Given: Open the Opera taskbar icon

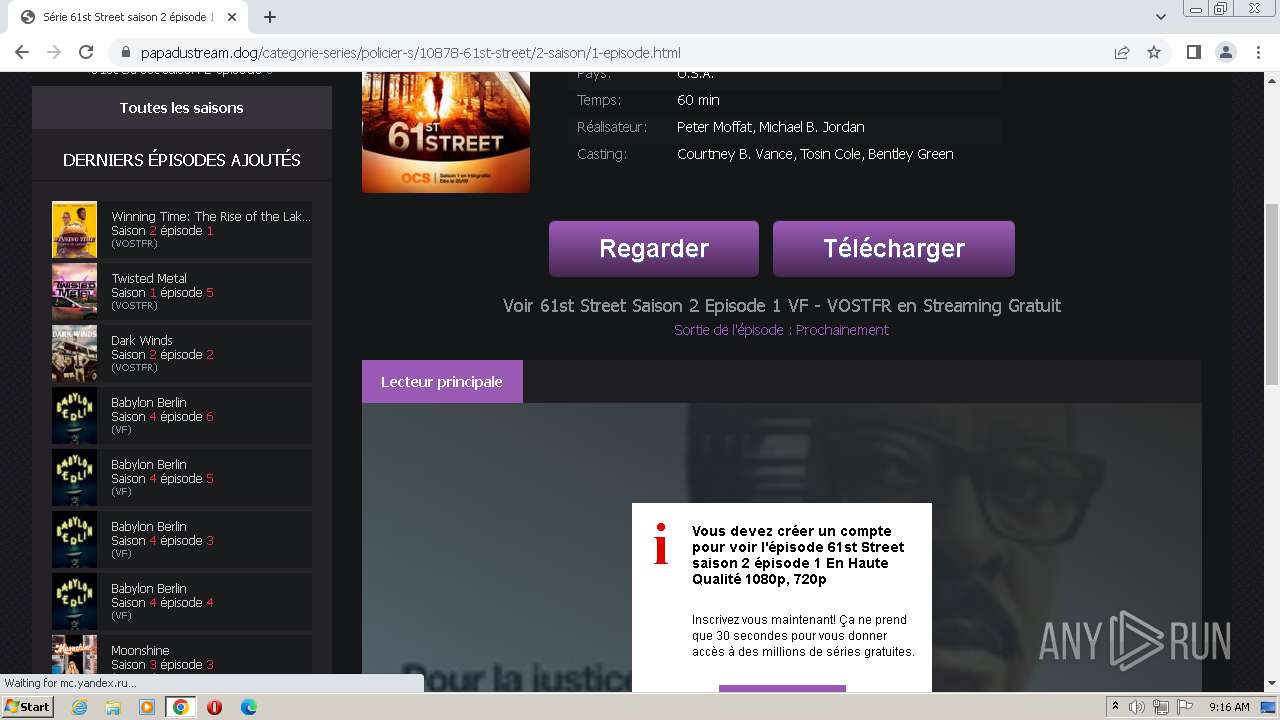Looking at the screenshot, I should coord(214,707).
